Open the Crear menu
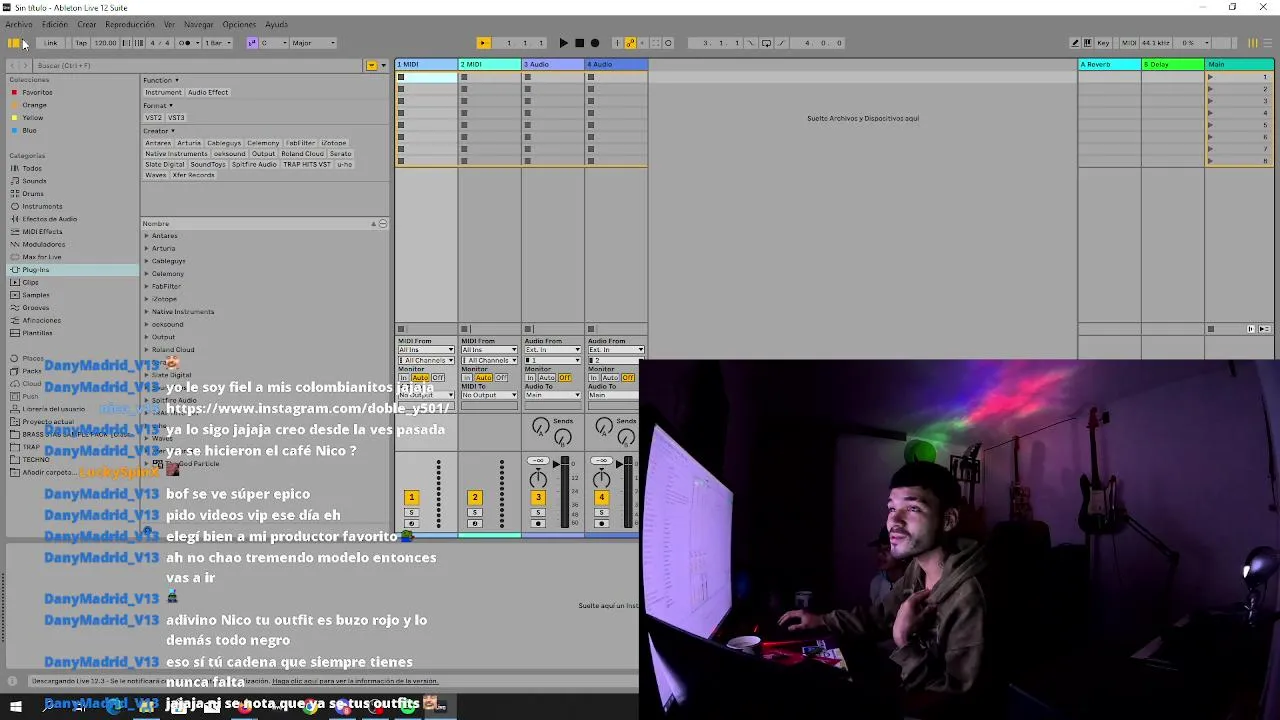Viewport: 1280px width, 720px height. tap(87, 24)
